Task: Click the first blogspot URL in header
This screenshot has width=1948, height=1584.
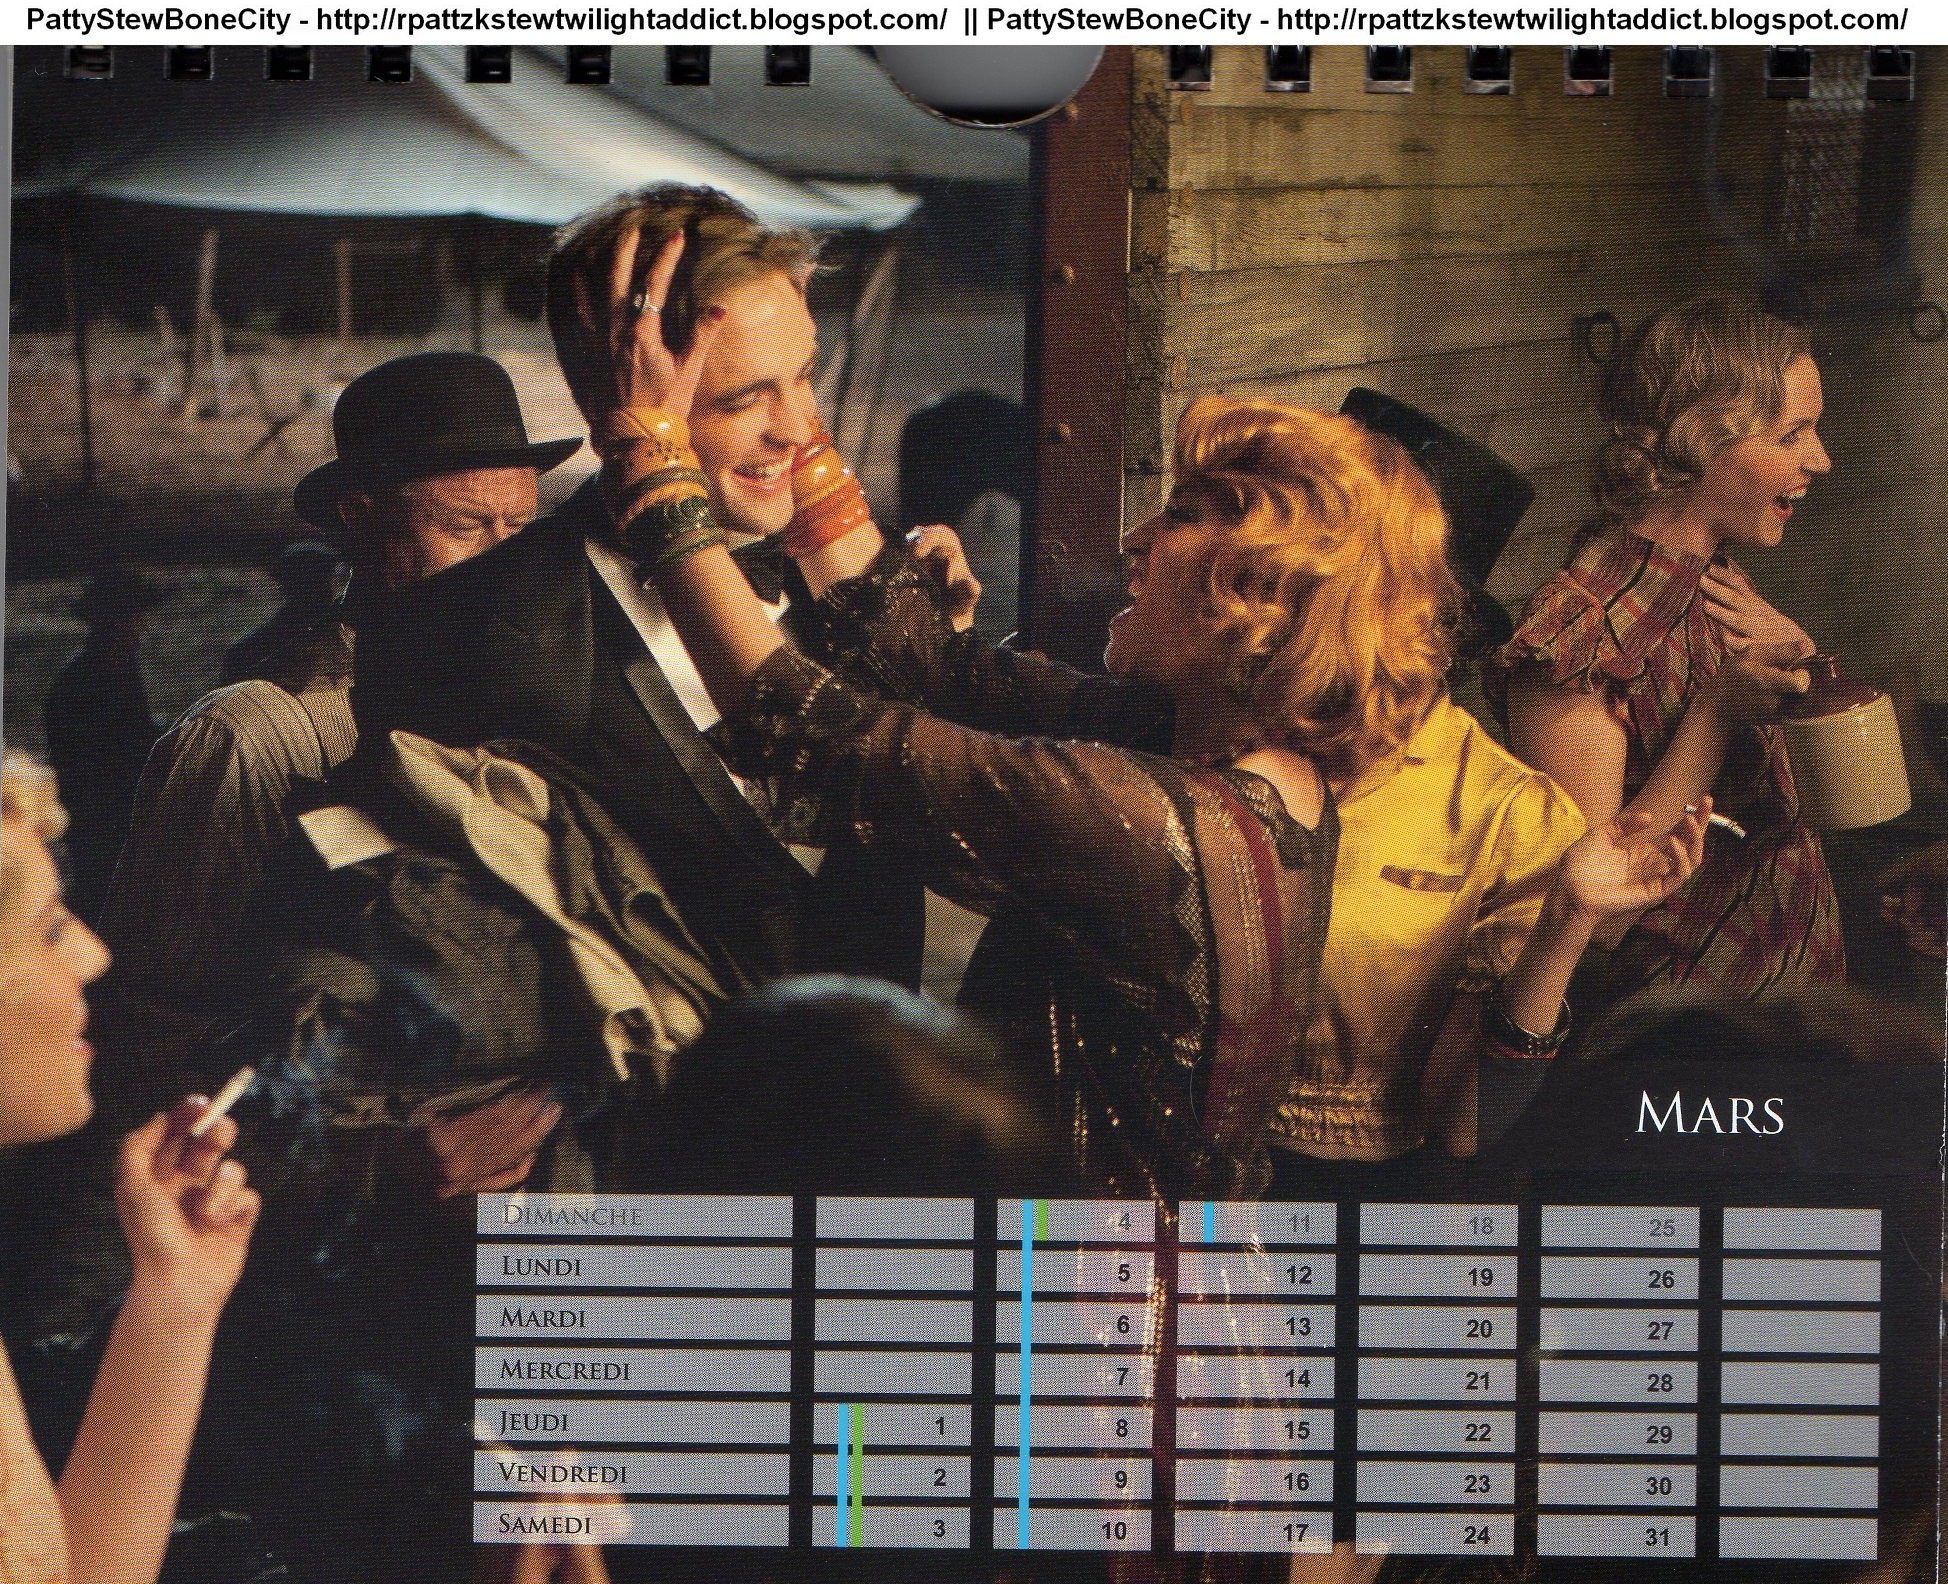Action: click(631, 20)
